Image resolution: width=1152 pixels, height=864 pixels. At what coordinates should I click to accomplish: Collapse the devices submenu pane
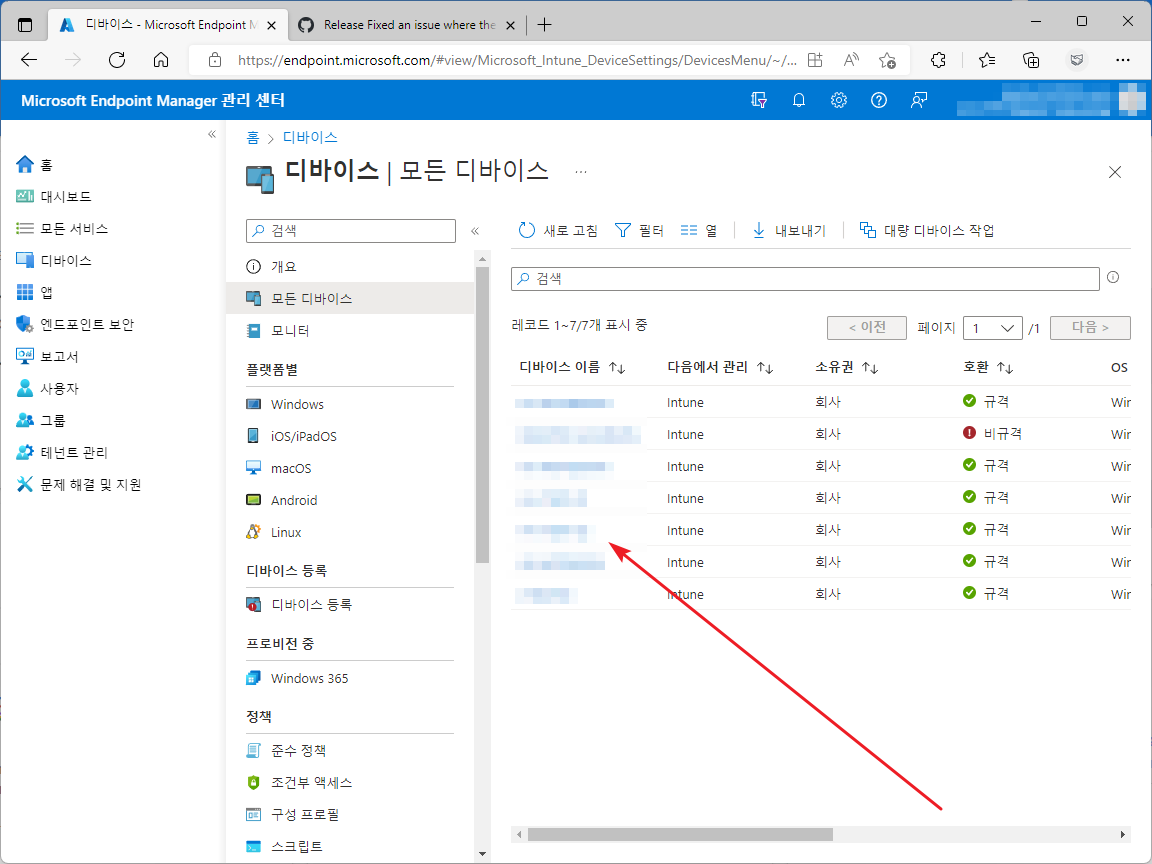475,231
